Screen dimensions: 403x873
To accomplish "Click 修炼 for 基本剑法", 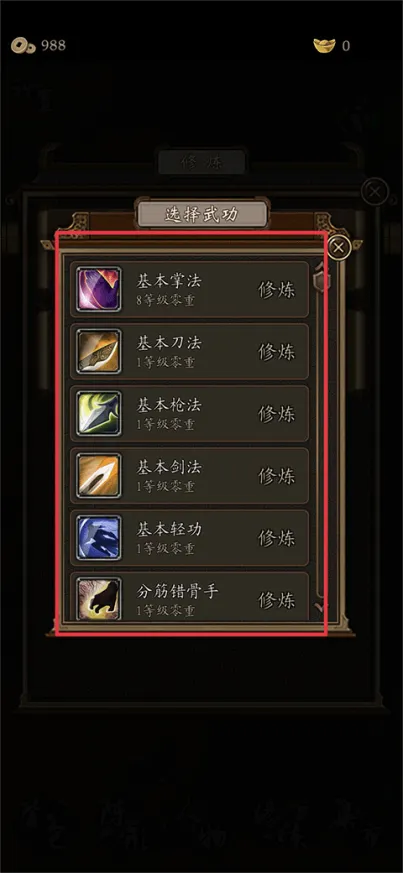I will pyautogui.click(x=277, y=476).
